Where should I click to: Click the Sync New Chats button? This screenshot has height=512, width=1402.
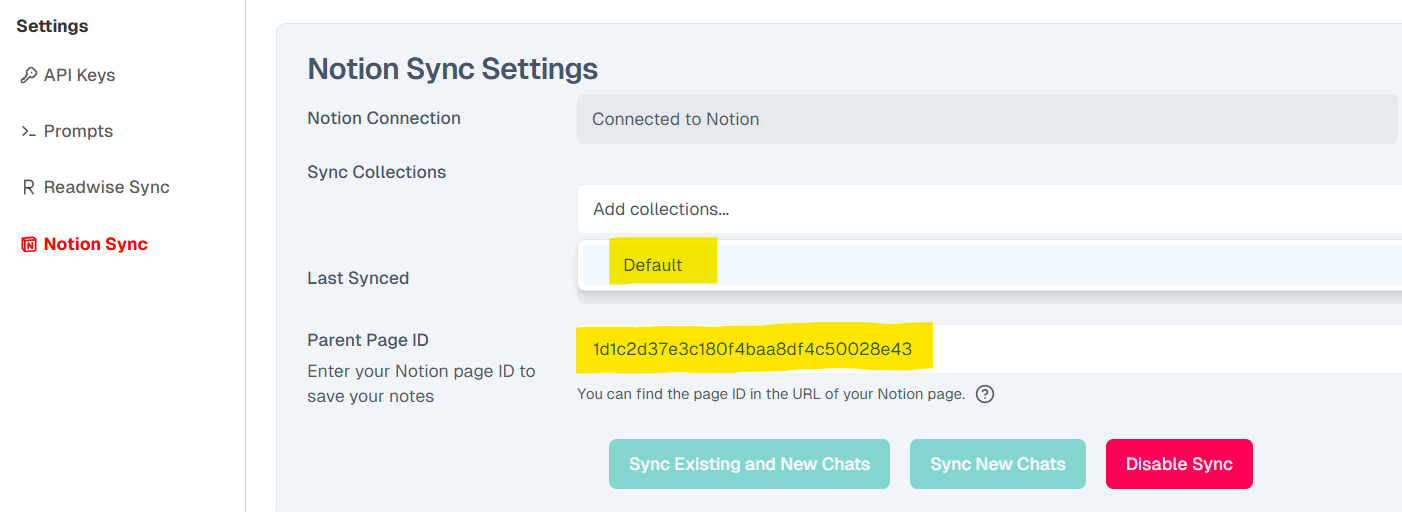tap(998, 464)
